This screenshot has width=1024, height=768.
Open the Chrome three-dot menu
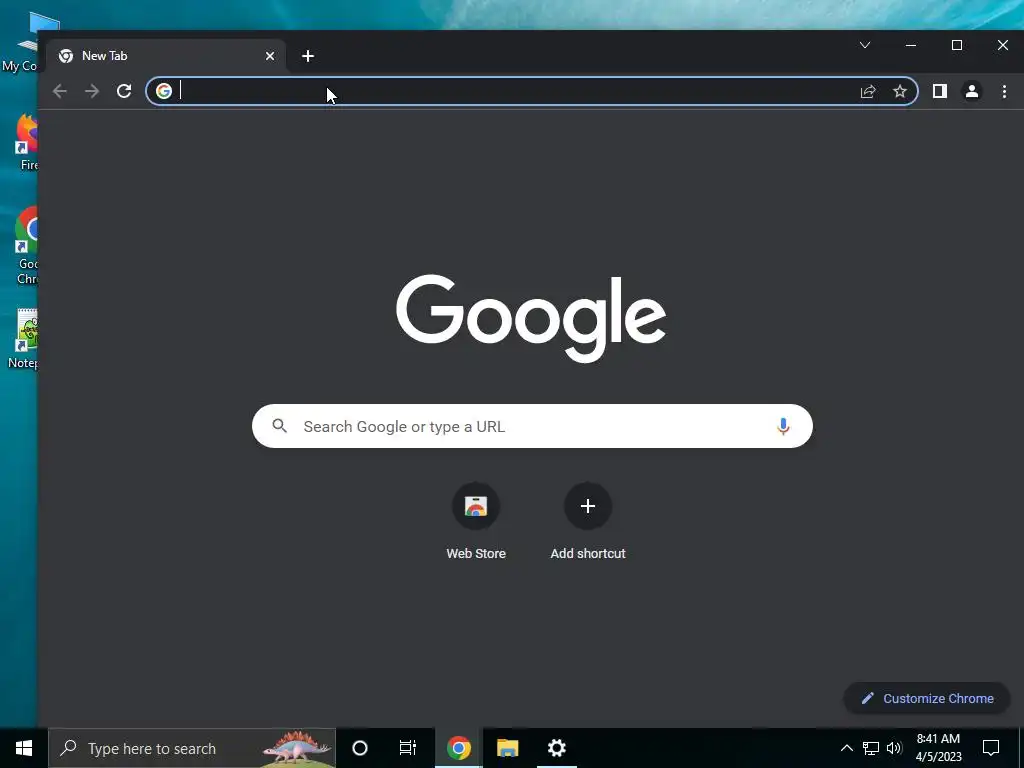1004,91
